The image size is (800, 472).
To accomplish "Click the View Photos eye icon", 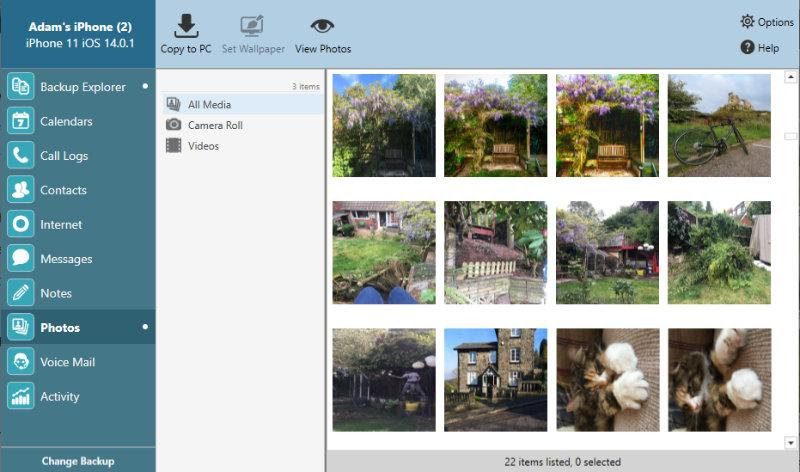I will tap(322, 26).
